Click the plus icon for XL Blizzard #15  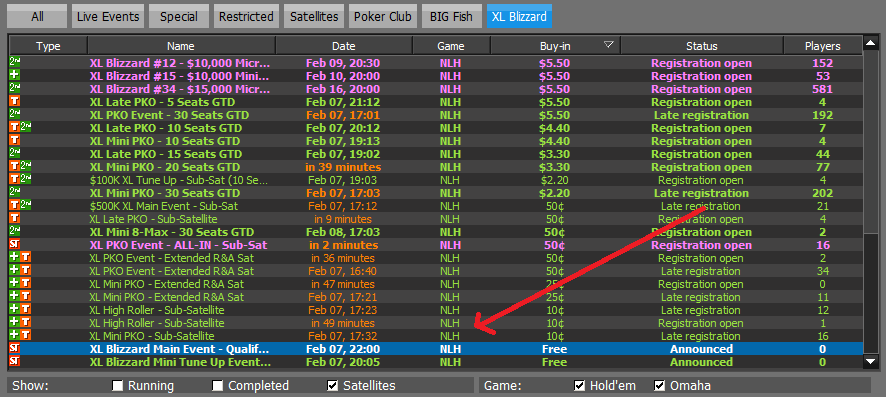coord(15,76)
